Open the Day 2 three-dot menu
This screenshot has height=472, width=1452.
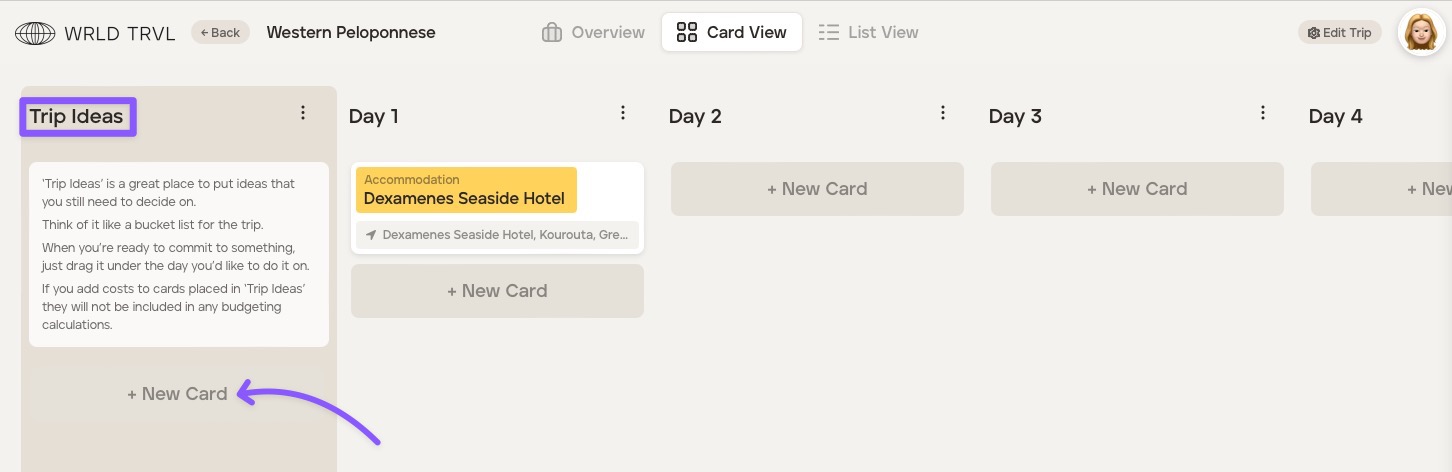[943, 113]
